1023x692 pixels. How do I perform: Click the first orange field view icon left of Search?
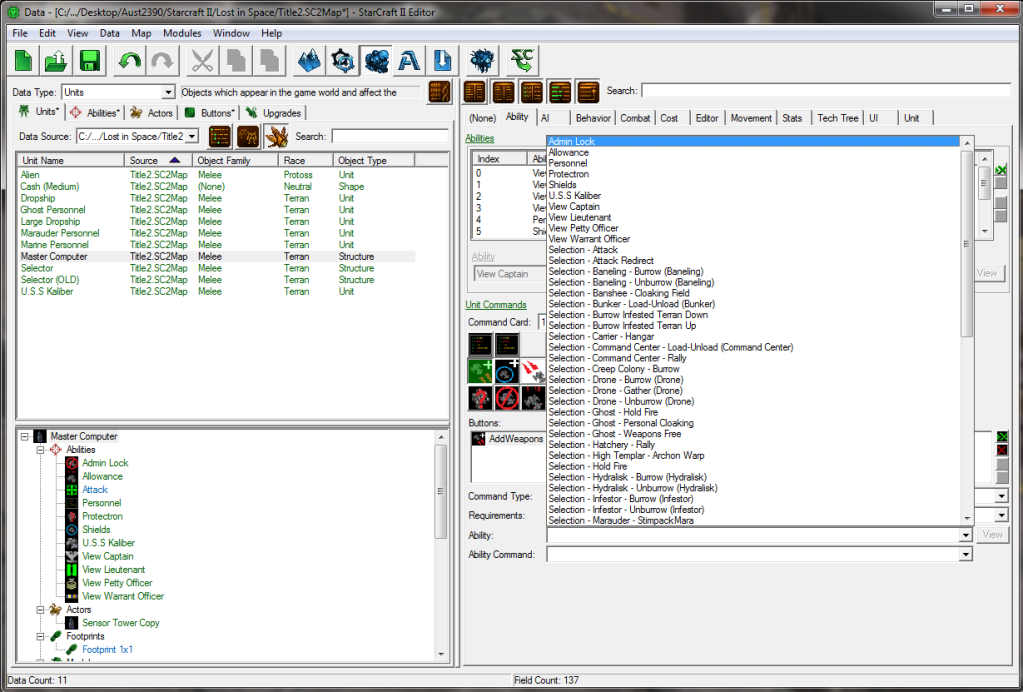(x=474, y=92)
